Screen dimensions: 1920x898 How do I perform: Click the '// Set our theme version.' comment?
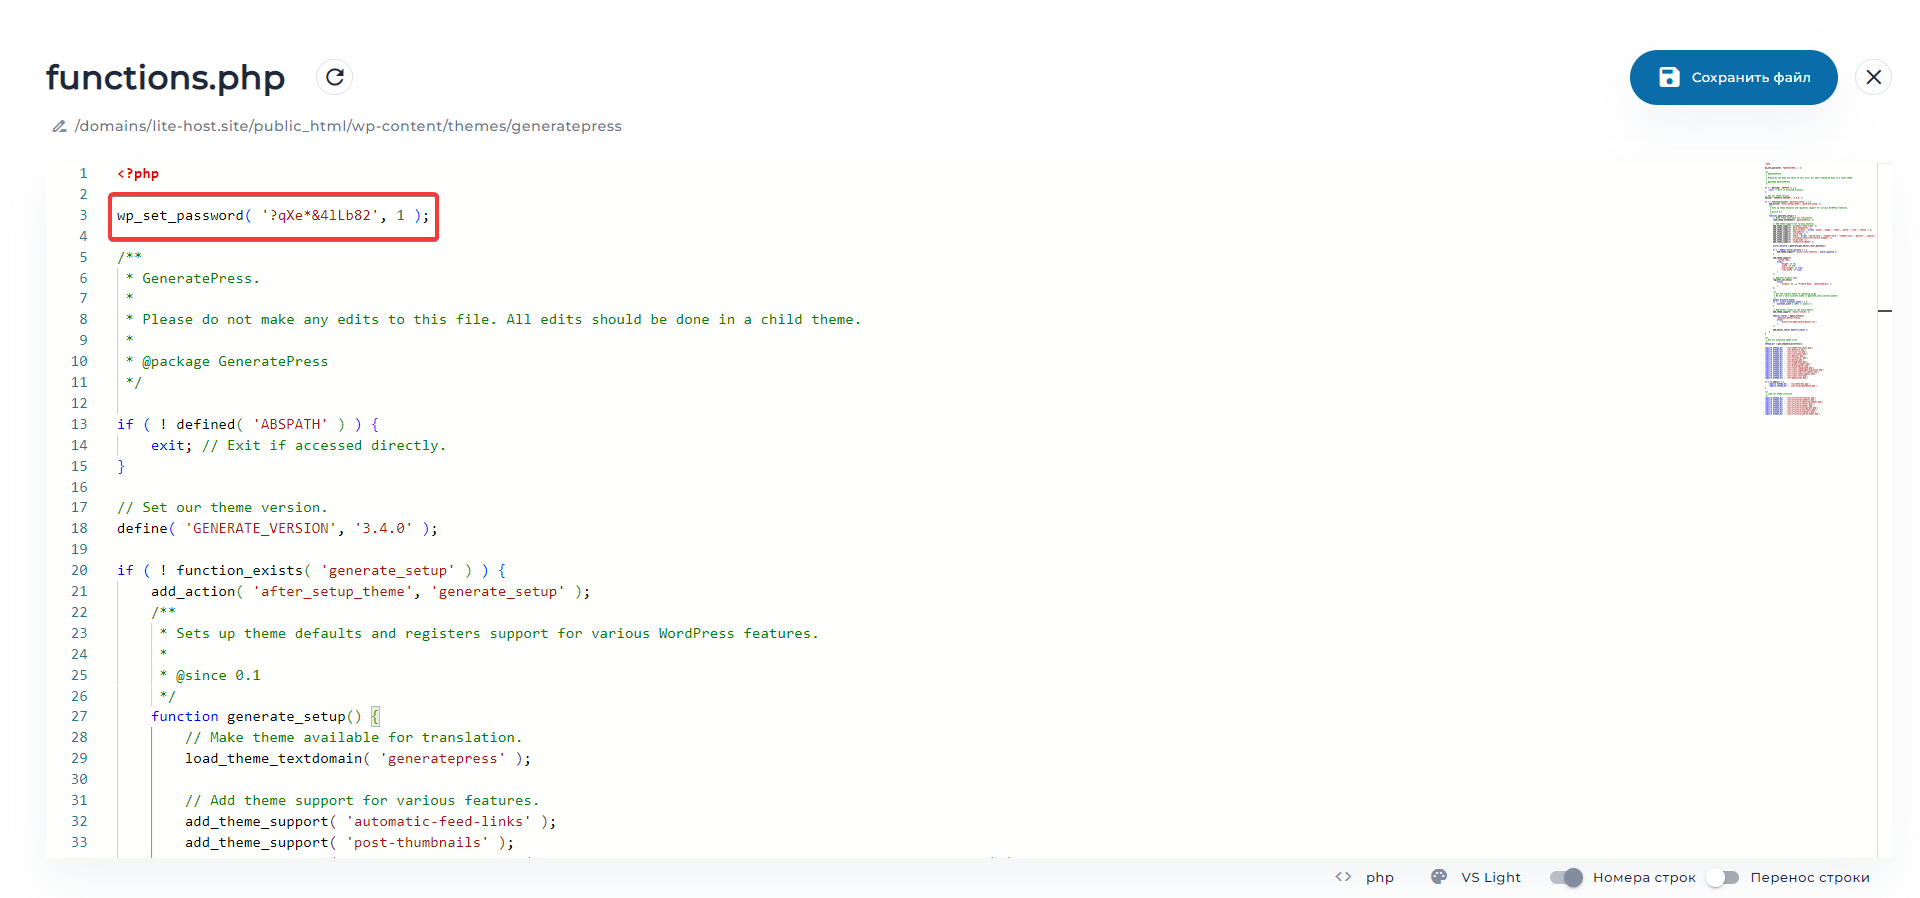[222, 508]
